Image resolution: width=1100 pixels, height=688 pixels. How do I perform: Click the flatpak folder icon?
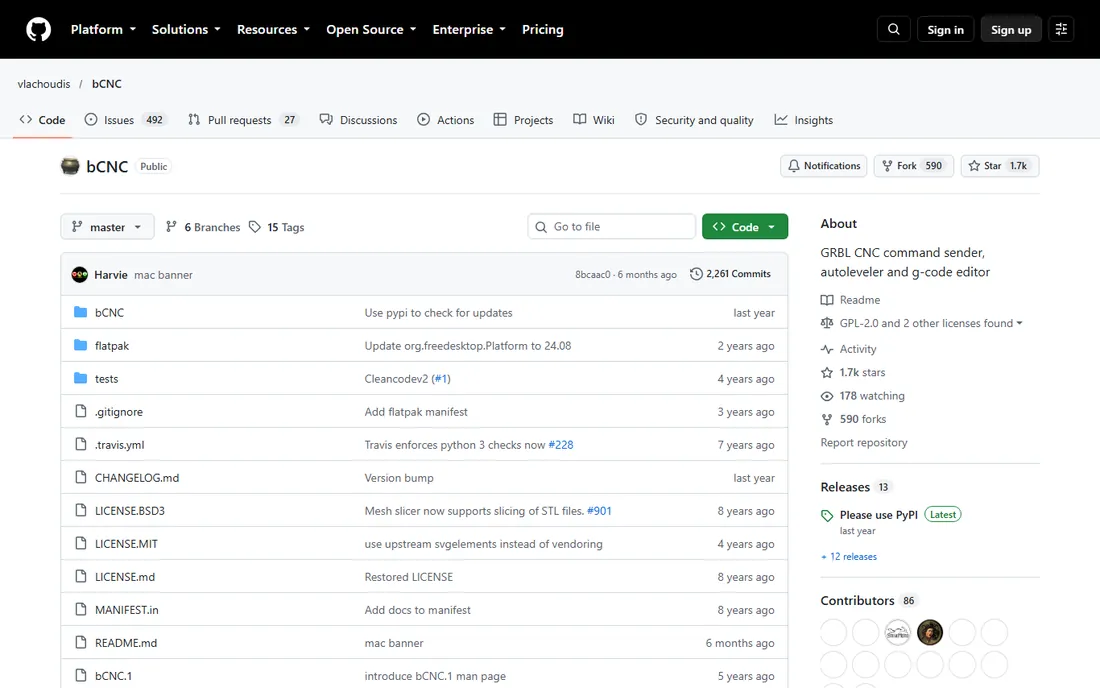click(81, 345)
